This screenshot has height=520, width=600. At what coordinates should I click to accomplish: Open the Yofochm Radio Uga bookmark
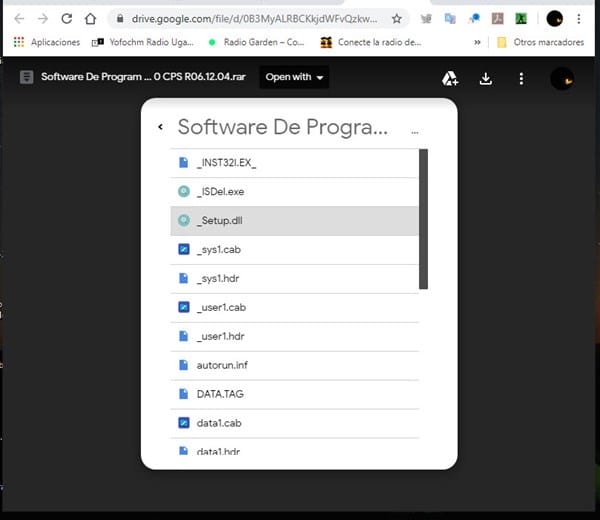click(143, 42)
